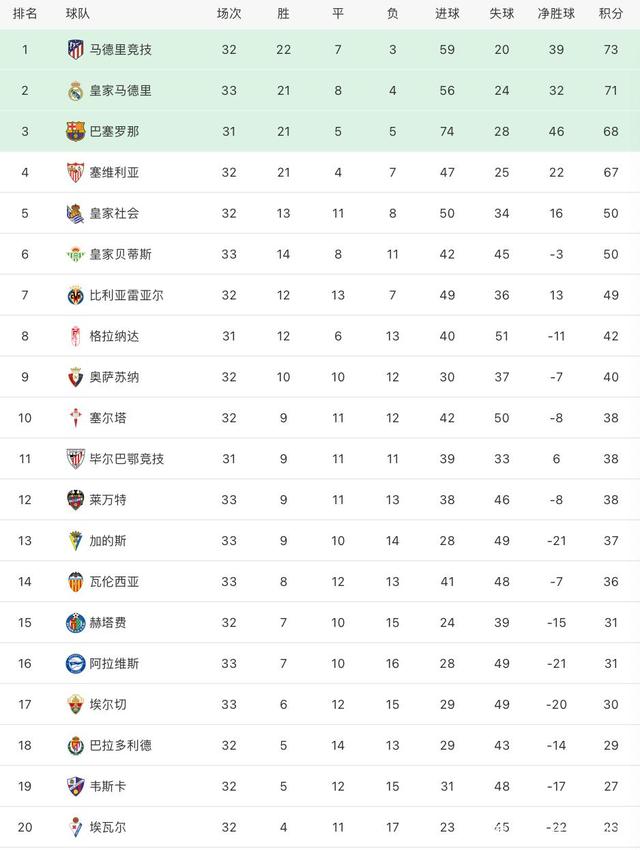Open the Alavés (阿拉维斯) blue round logo
The image size is (640, 850).
coord(75,664)
